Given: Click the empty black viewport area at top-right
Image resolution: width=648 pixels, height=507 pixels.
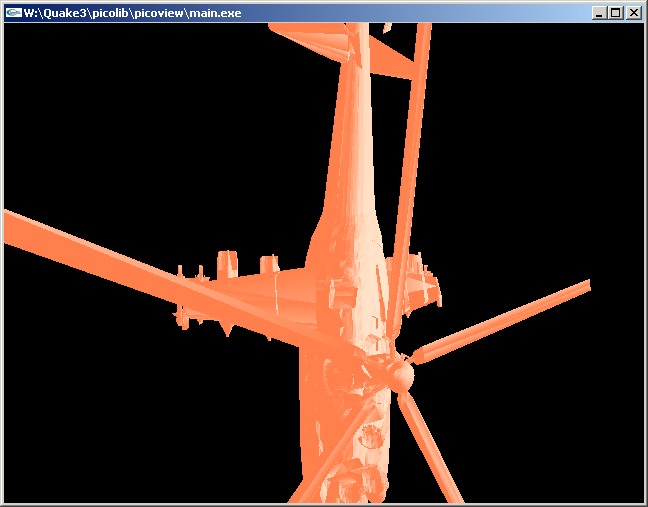Looking at the screenshot, I should tap(560, 100).
